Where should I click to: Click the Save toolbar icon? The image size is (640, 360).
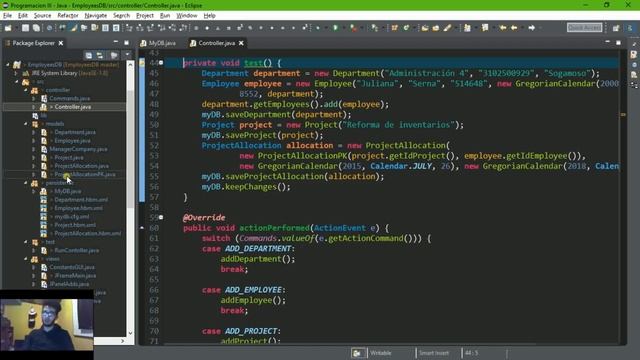[x=25, y=28]
